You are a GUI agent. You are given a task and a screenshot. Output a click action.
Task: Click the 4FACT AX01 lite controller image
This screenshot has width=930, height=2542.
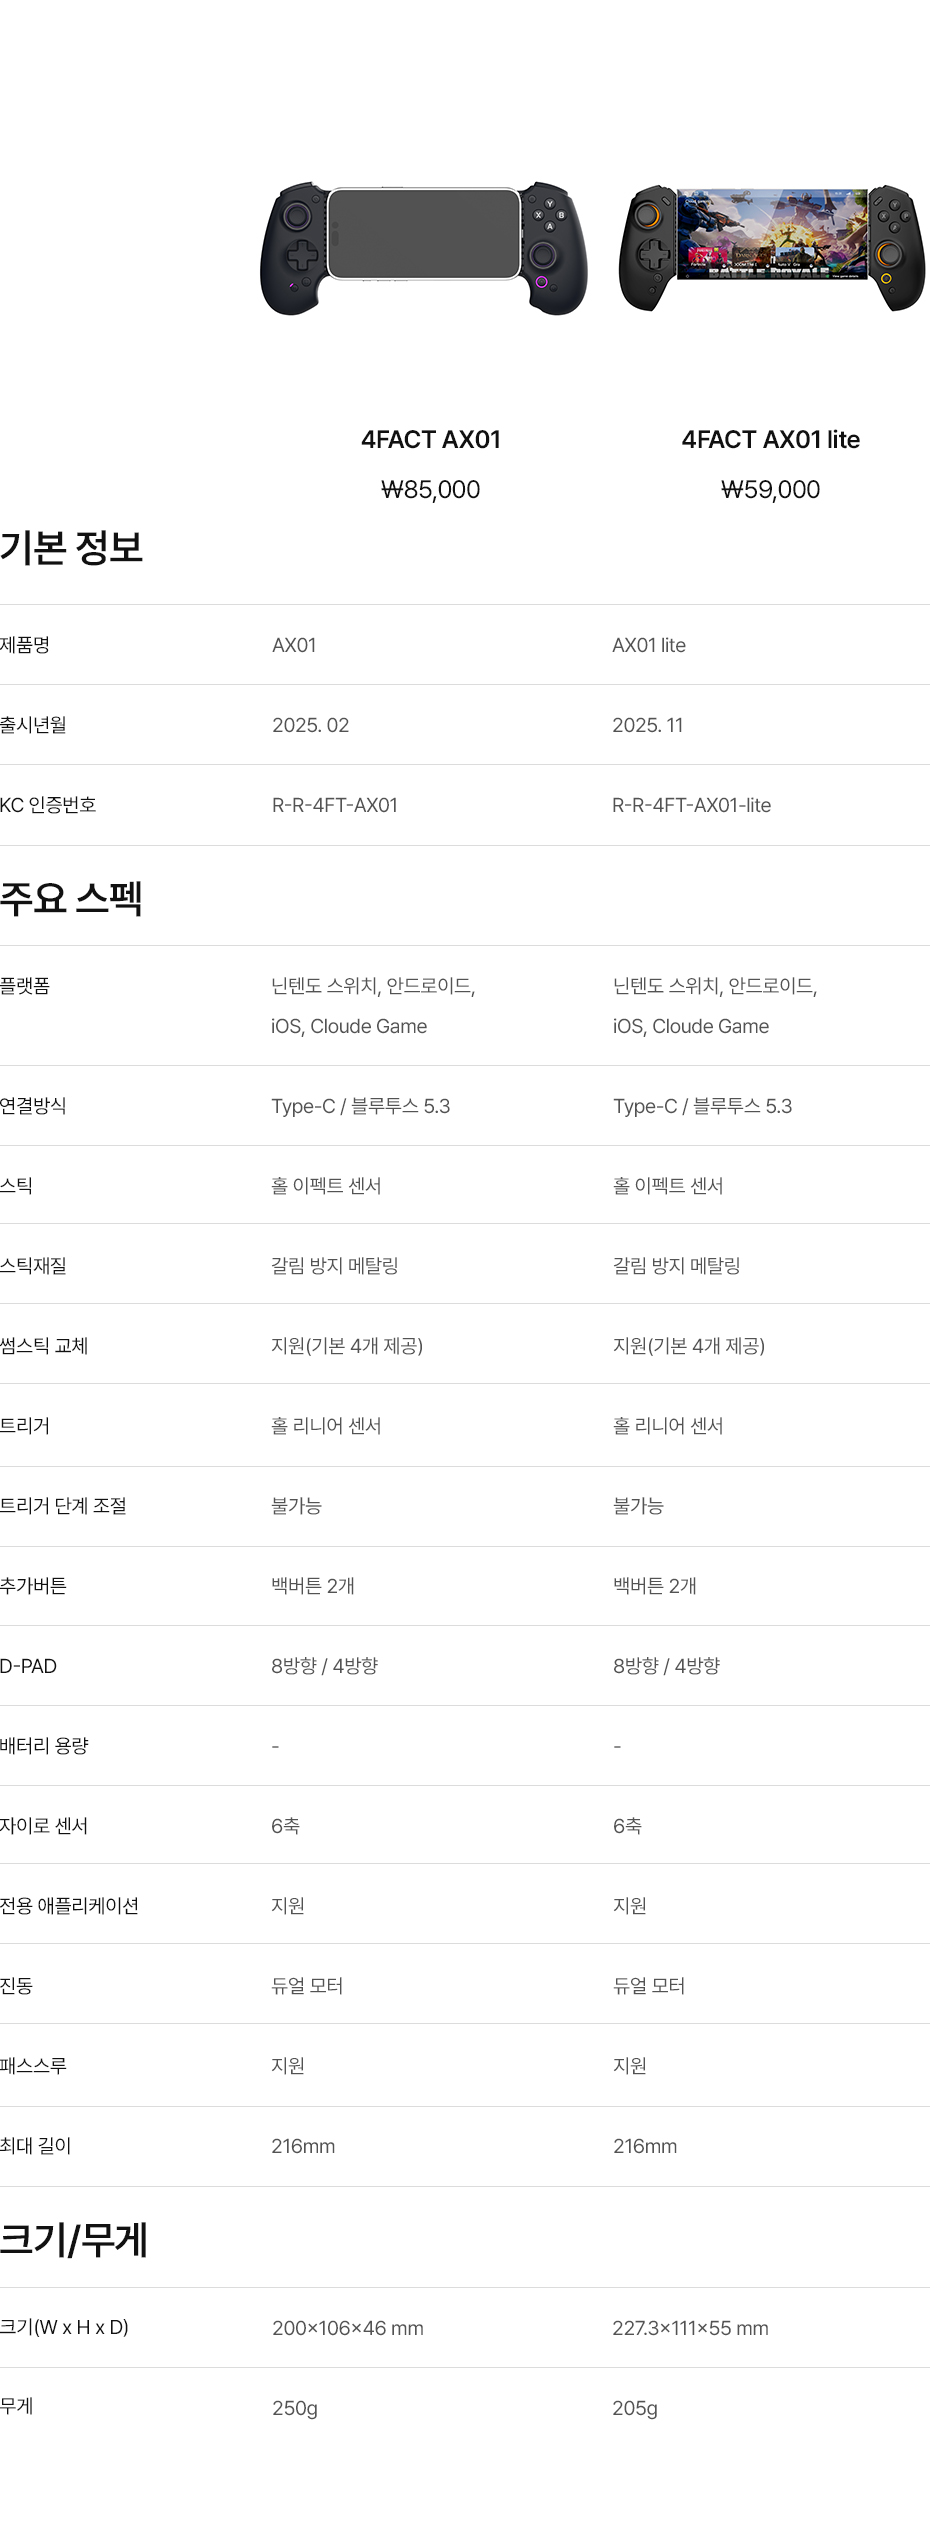(771, 246)
